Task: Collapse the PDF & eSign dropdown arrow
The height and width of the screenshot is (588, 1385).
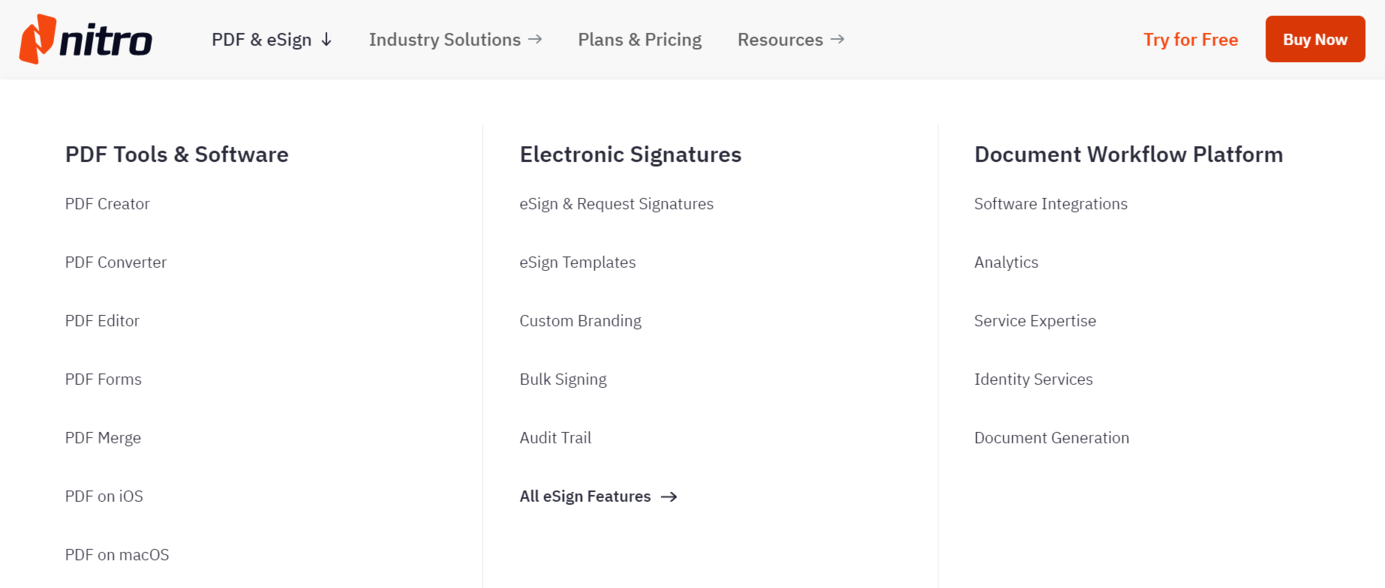Action: pos(326,40)
